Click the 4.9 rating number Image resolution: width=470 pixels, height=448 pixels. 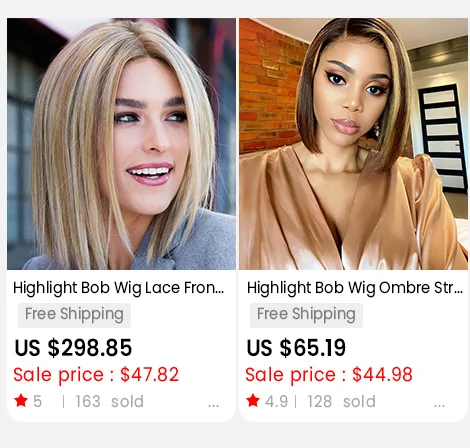[276, 401]
